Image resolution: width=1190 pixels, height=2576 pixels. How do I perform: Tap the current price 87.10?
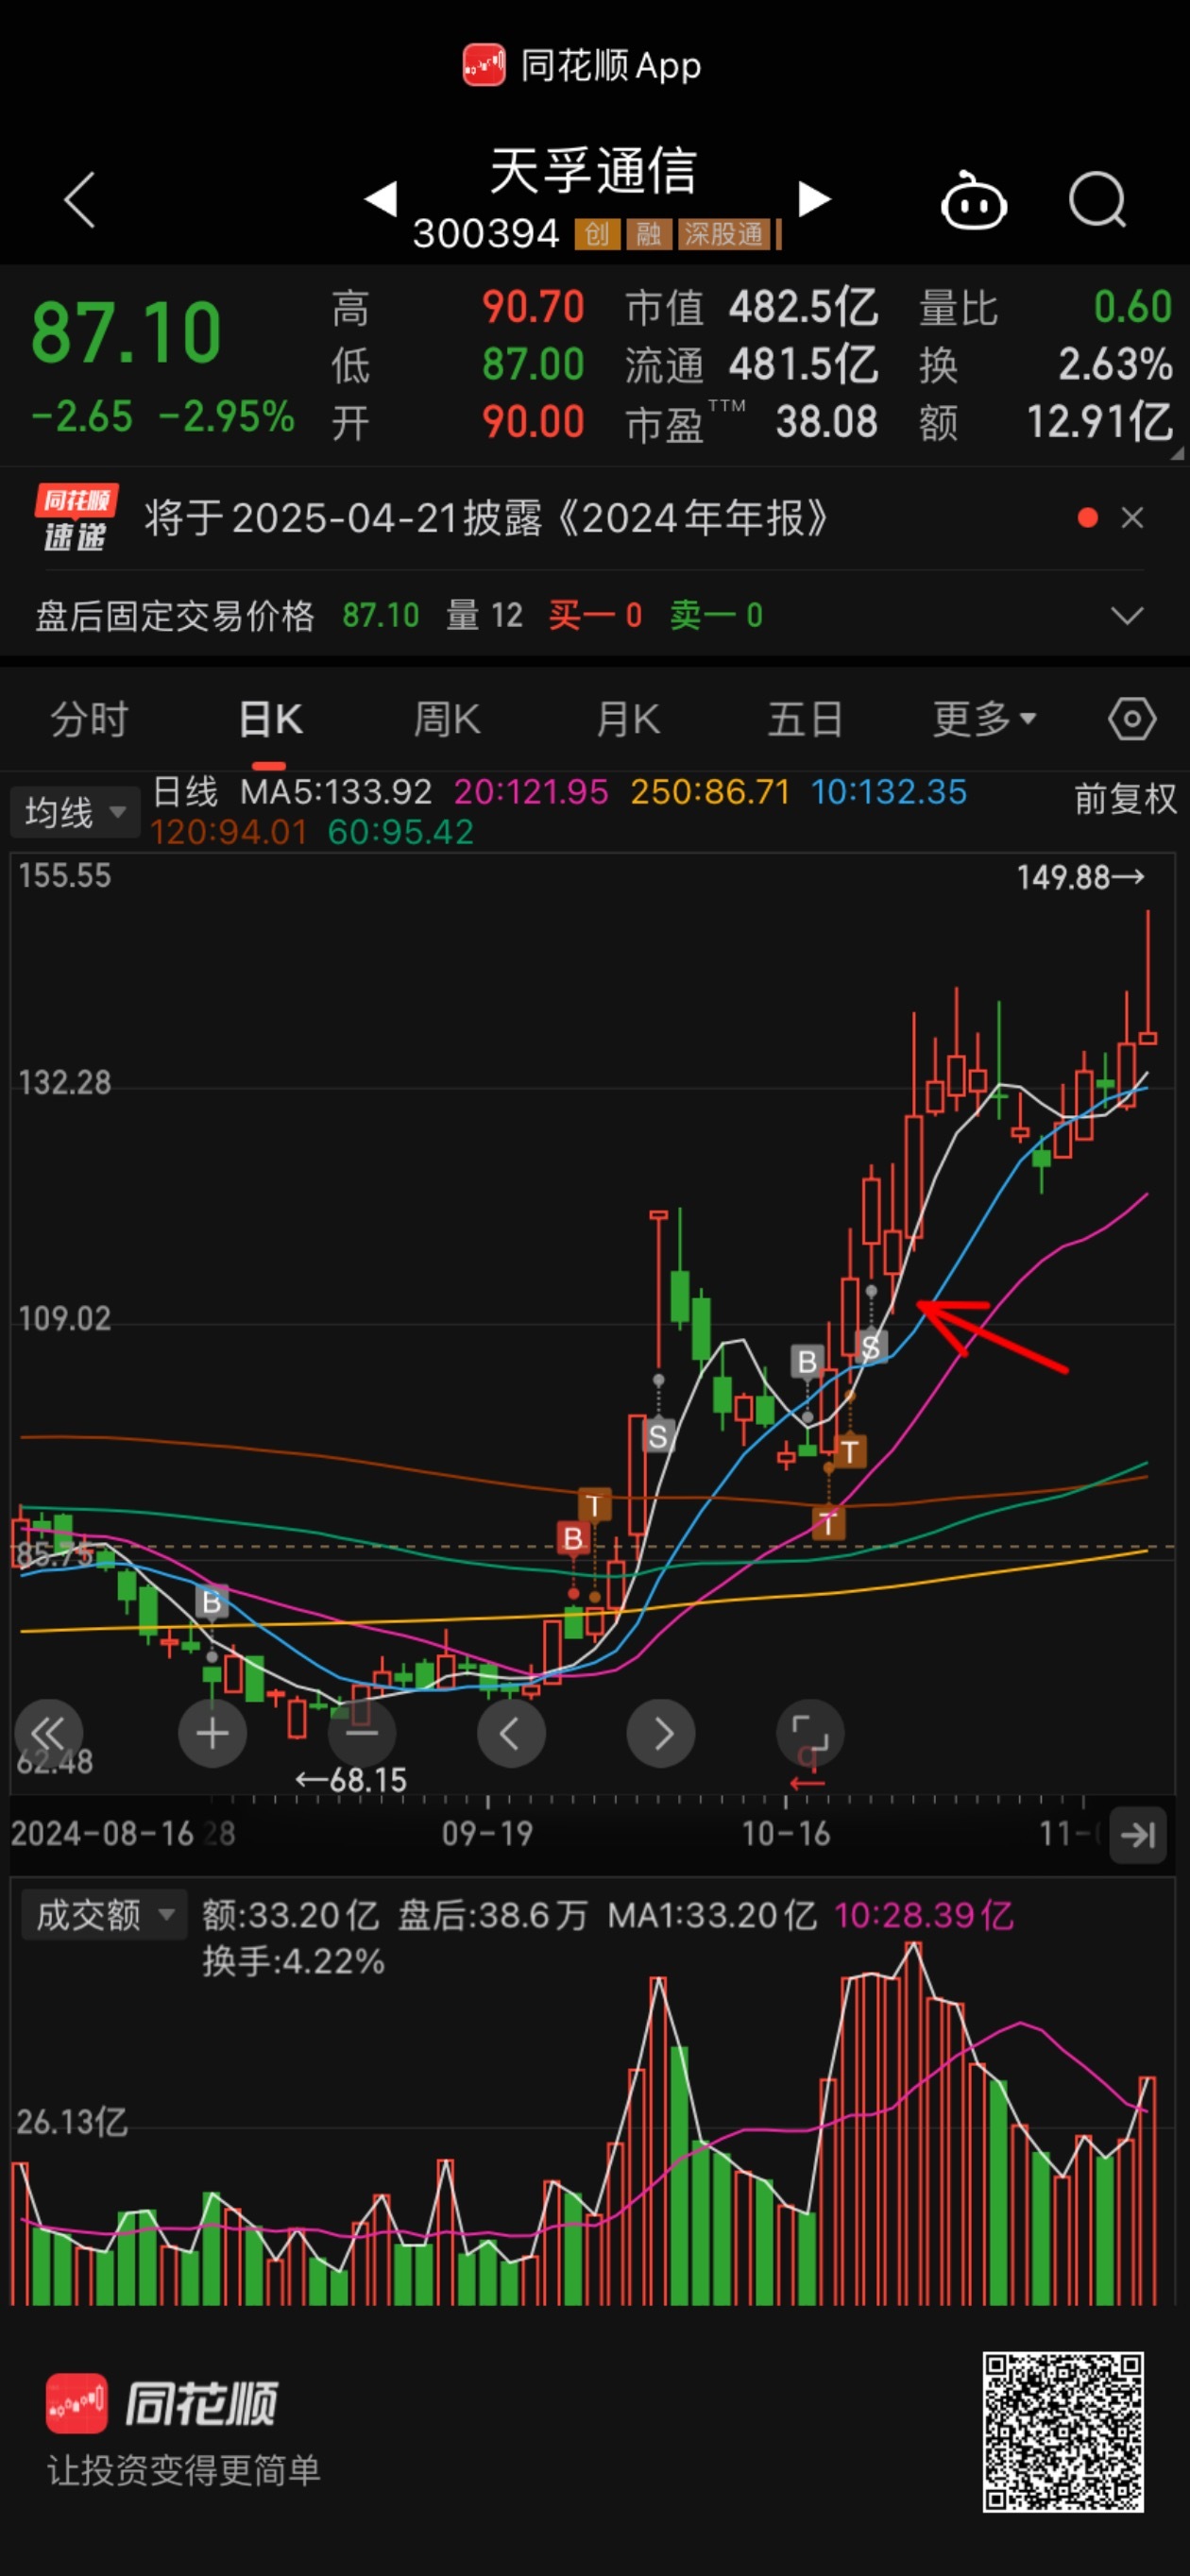[126, 333]
